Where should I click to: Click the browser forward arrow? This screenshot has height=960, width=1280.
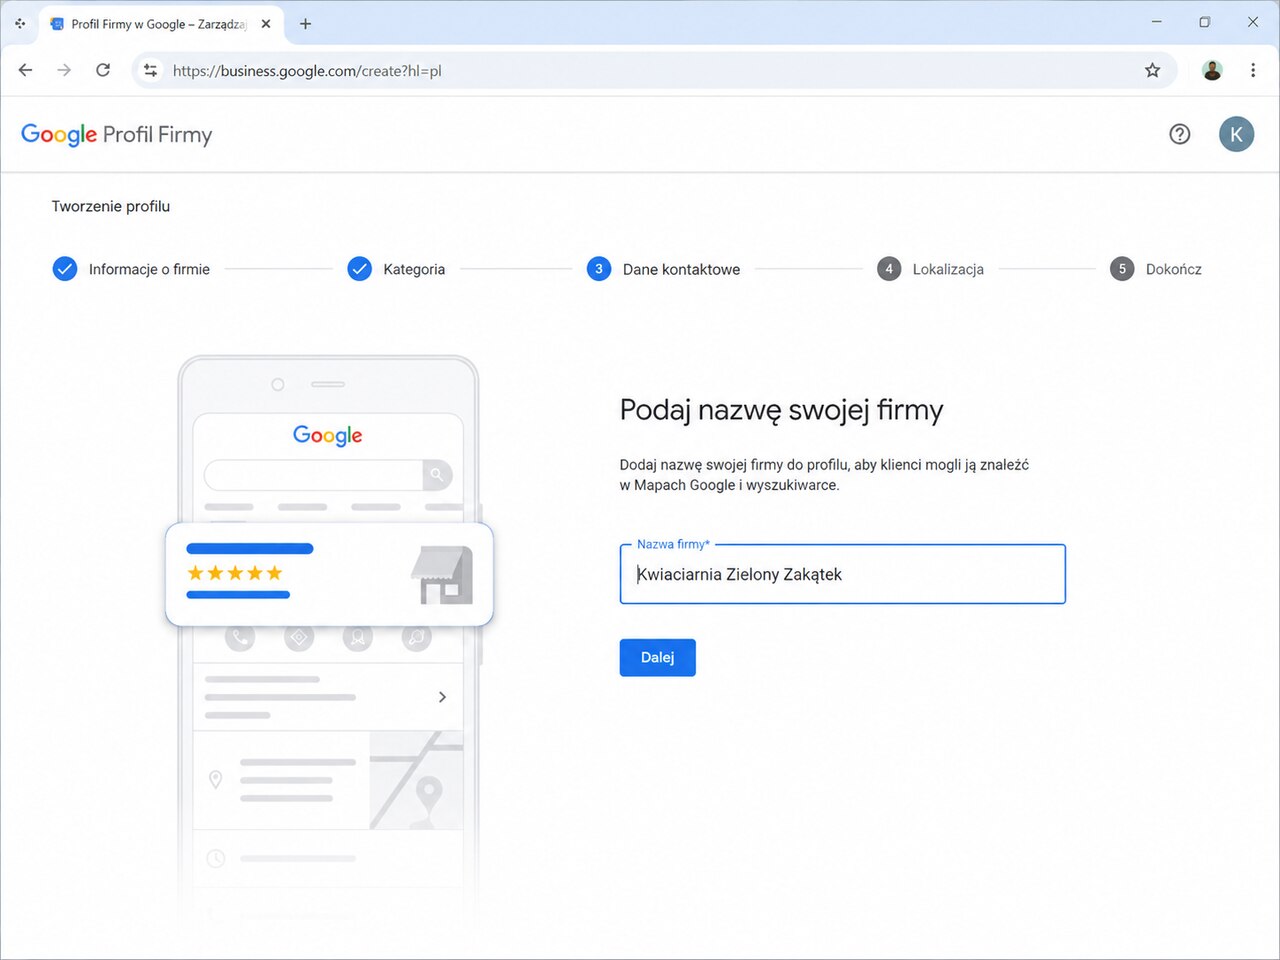point(64,70)
